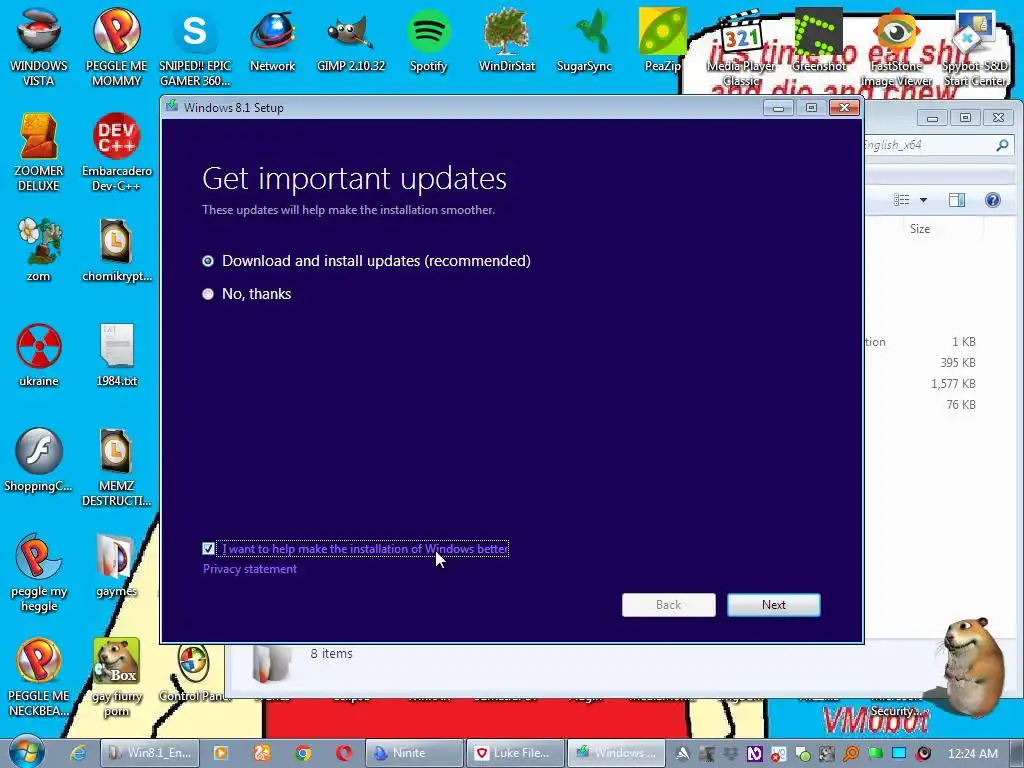Screen dimensions: 1024x768
Task: Open PeaZip desktop icon
Action: pyautogui.click(x=662, y=40)
